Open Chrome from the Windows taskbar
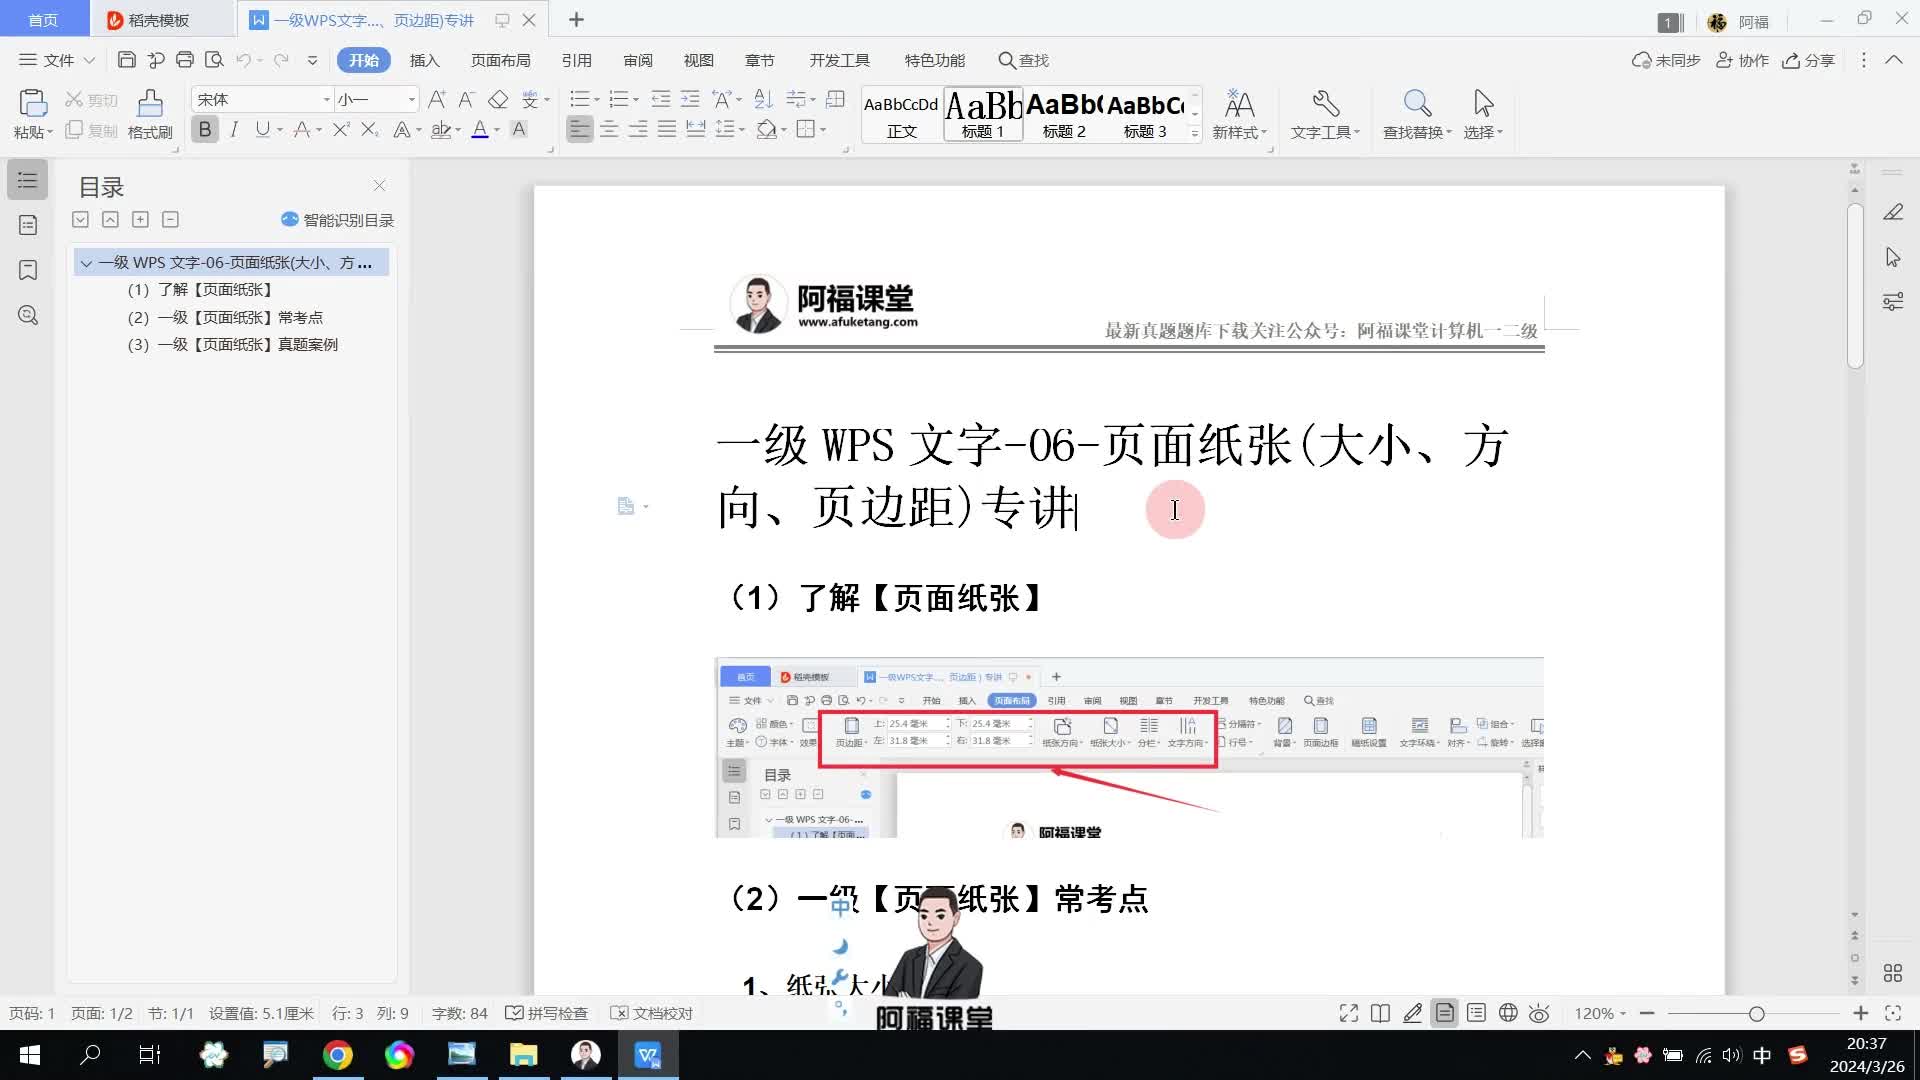 click(x=337, y=1055)
